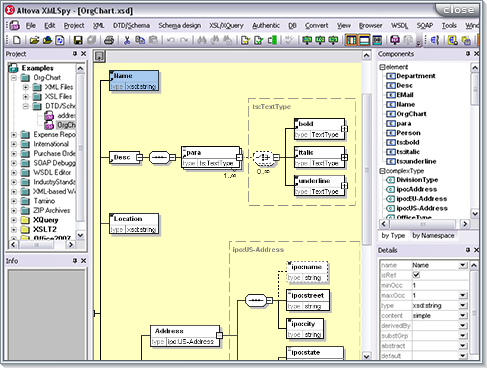
Task: Open the maxOcc dropdown in Details
Action: [x=463, y=295]
